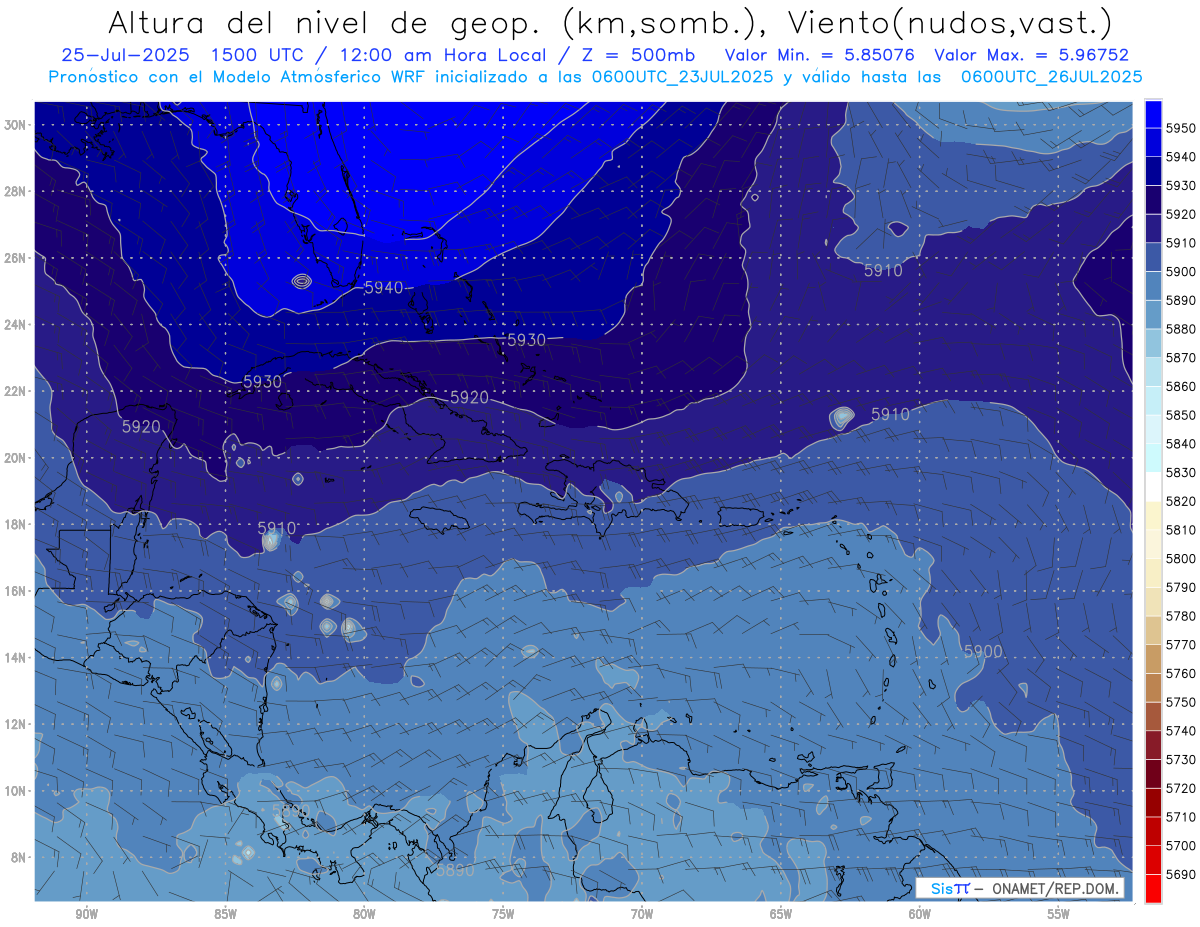Click the 5780 value on the colorbar
Viewport: 1200px width, 927px height.
click(x=1181, y=616)
